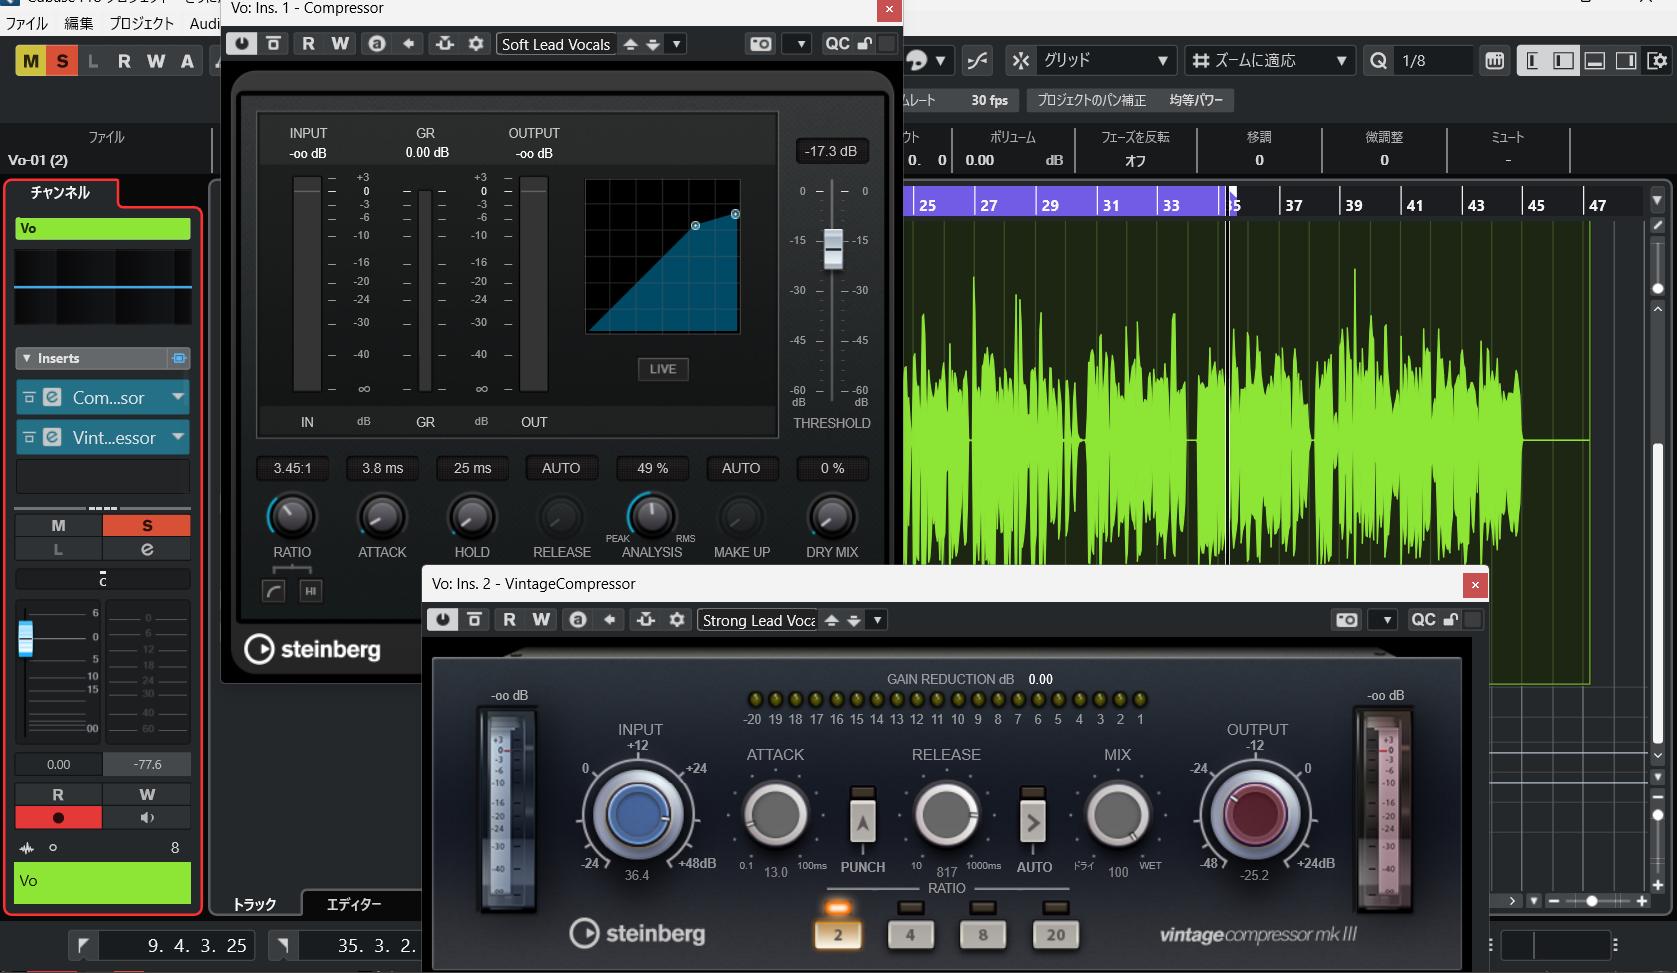Image resolution: width=1677 pixels, height=973 pixels.
Task: Toggle monitor speaker icon on Vo channel
Action: pos(147,817)
